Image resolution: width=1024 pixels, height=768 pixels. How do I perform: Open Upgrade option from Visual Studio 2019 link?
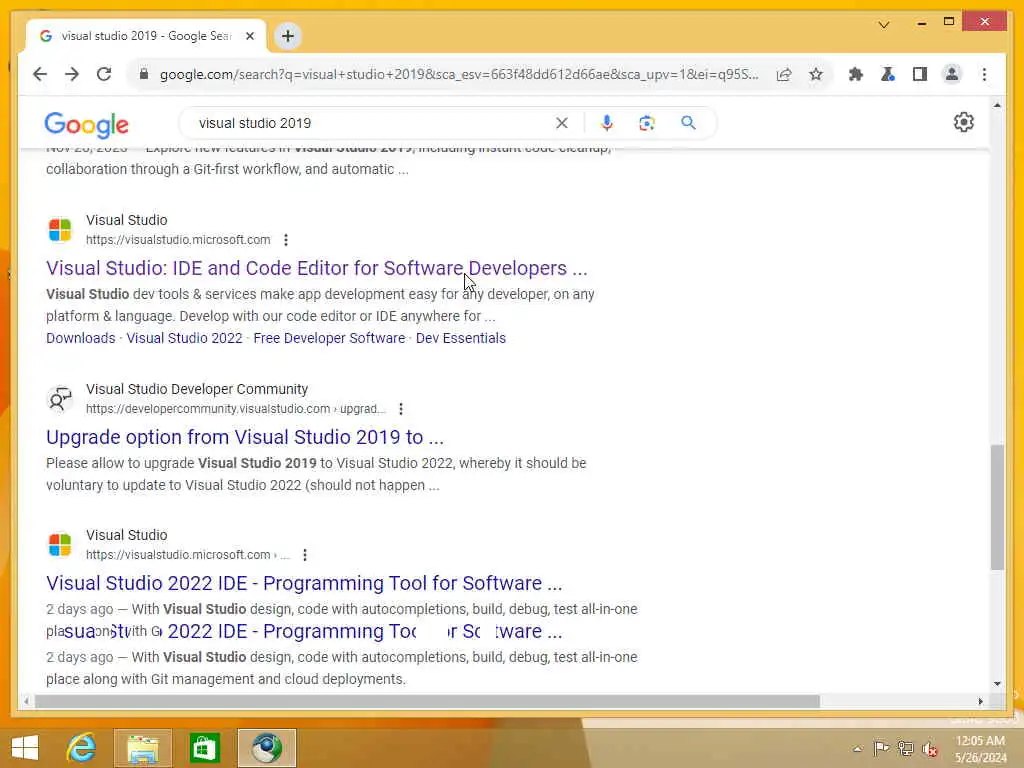coord(245,438)
